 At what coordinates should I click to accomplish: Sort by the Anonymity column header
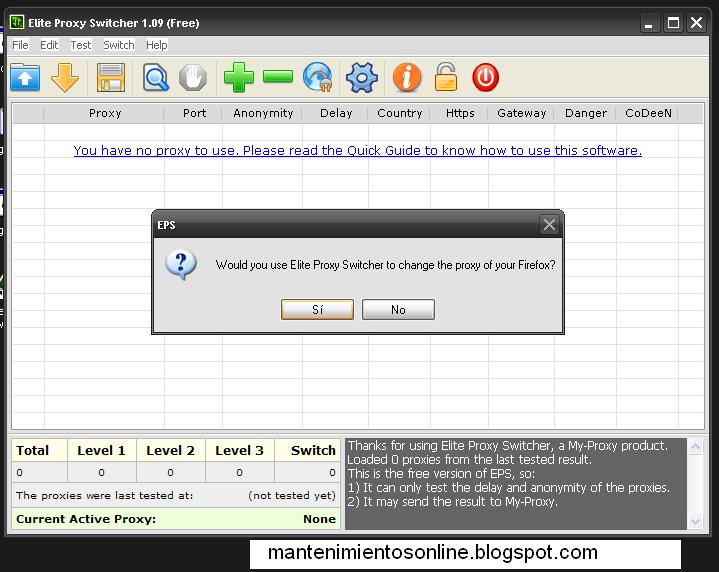(x=263, y=113)
